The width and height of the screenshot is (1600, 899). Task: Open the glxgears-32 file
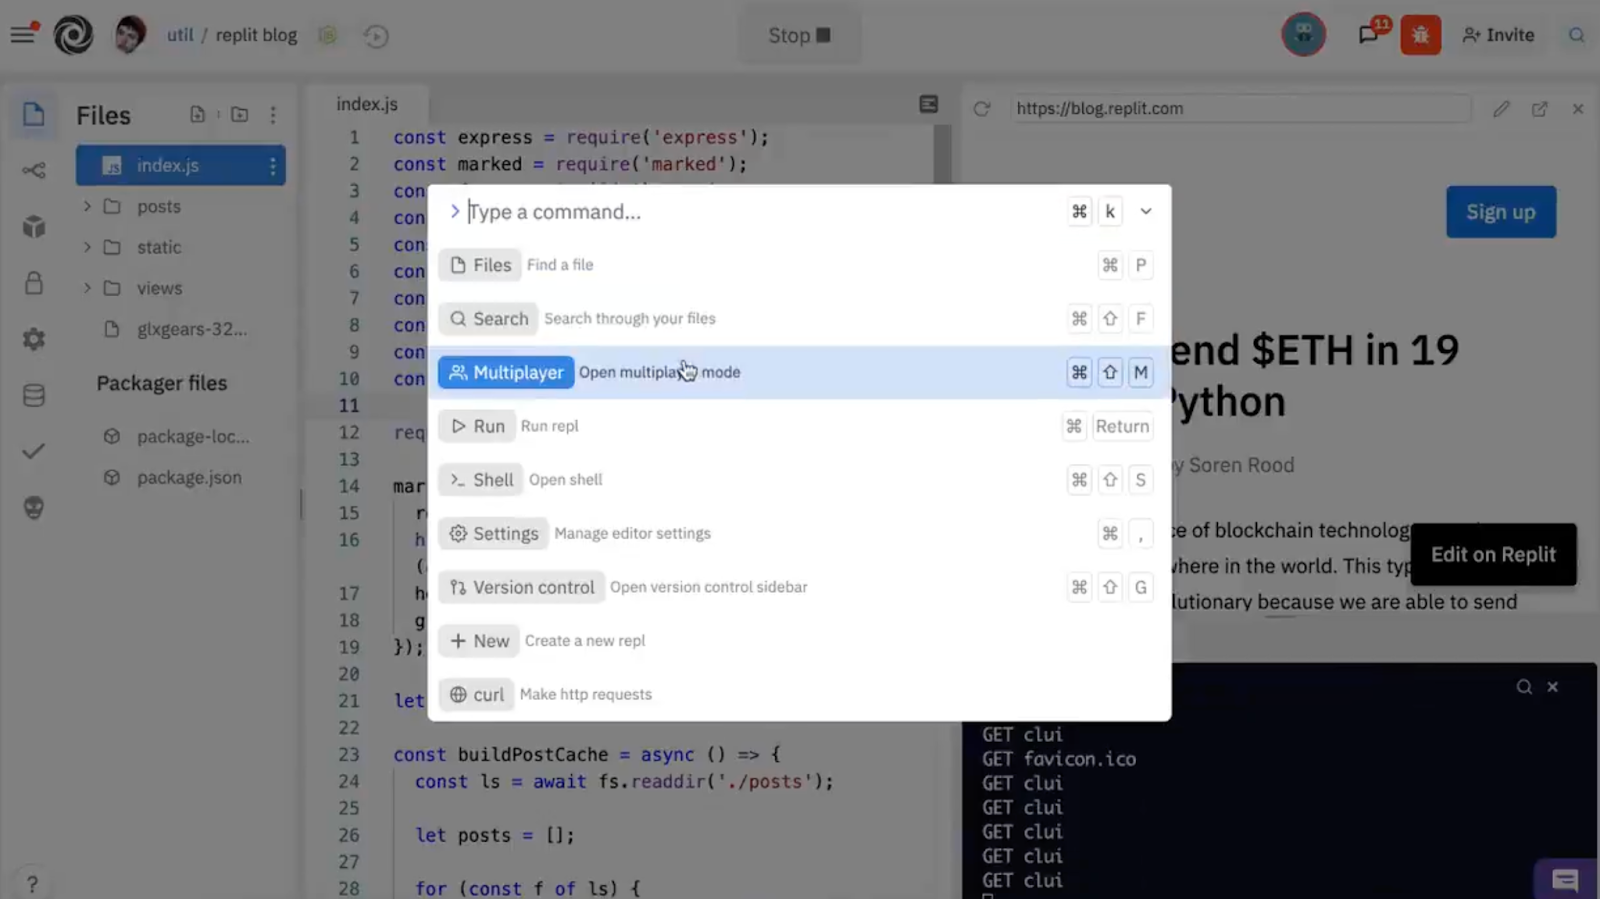[181, 329]
